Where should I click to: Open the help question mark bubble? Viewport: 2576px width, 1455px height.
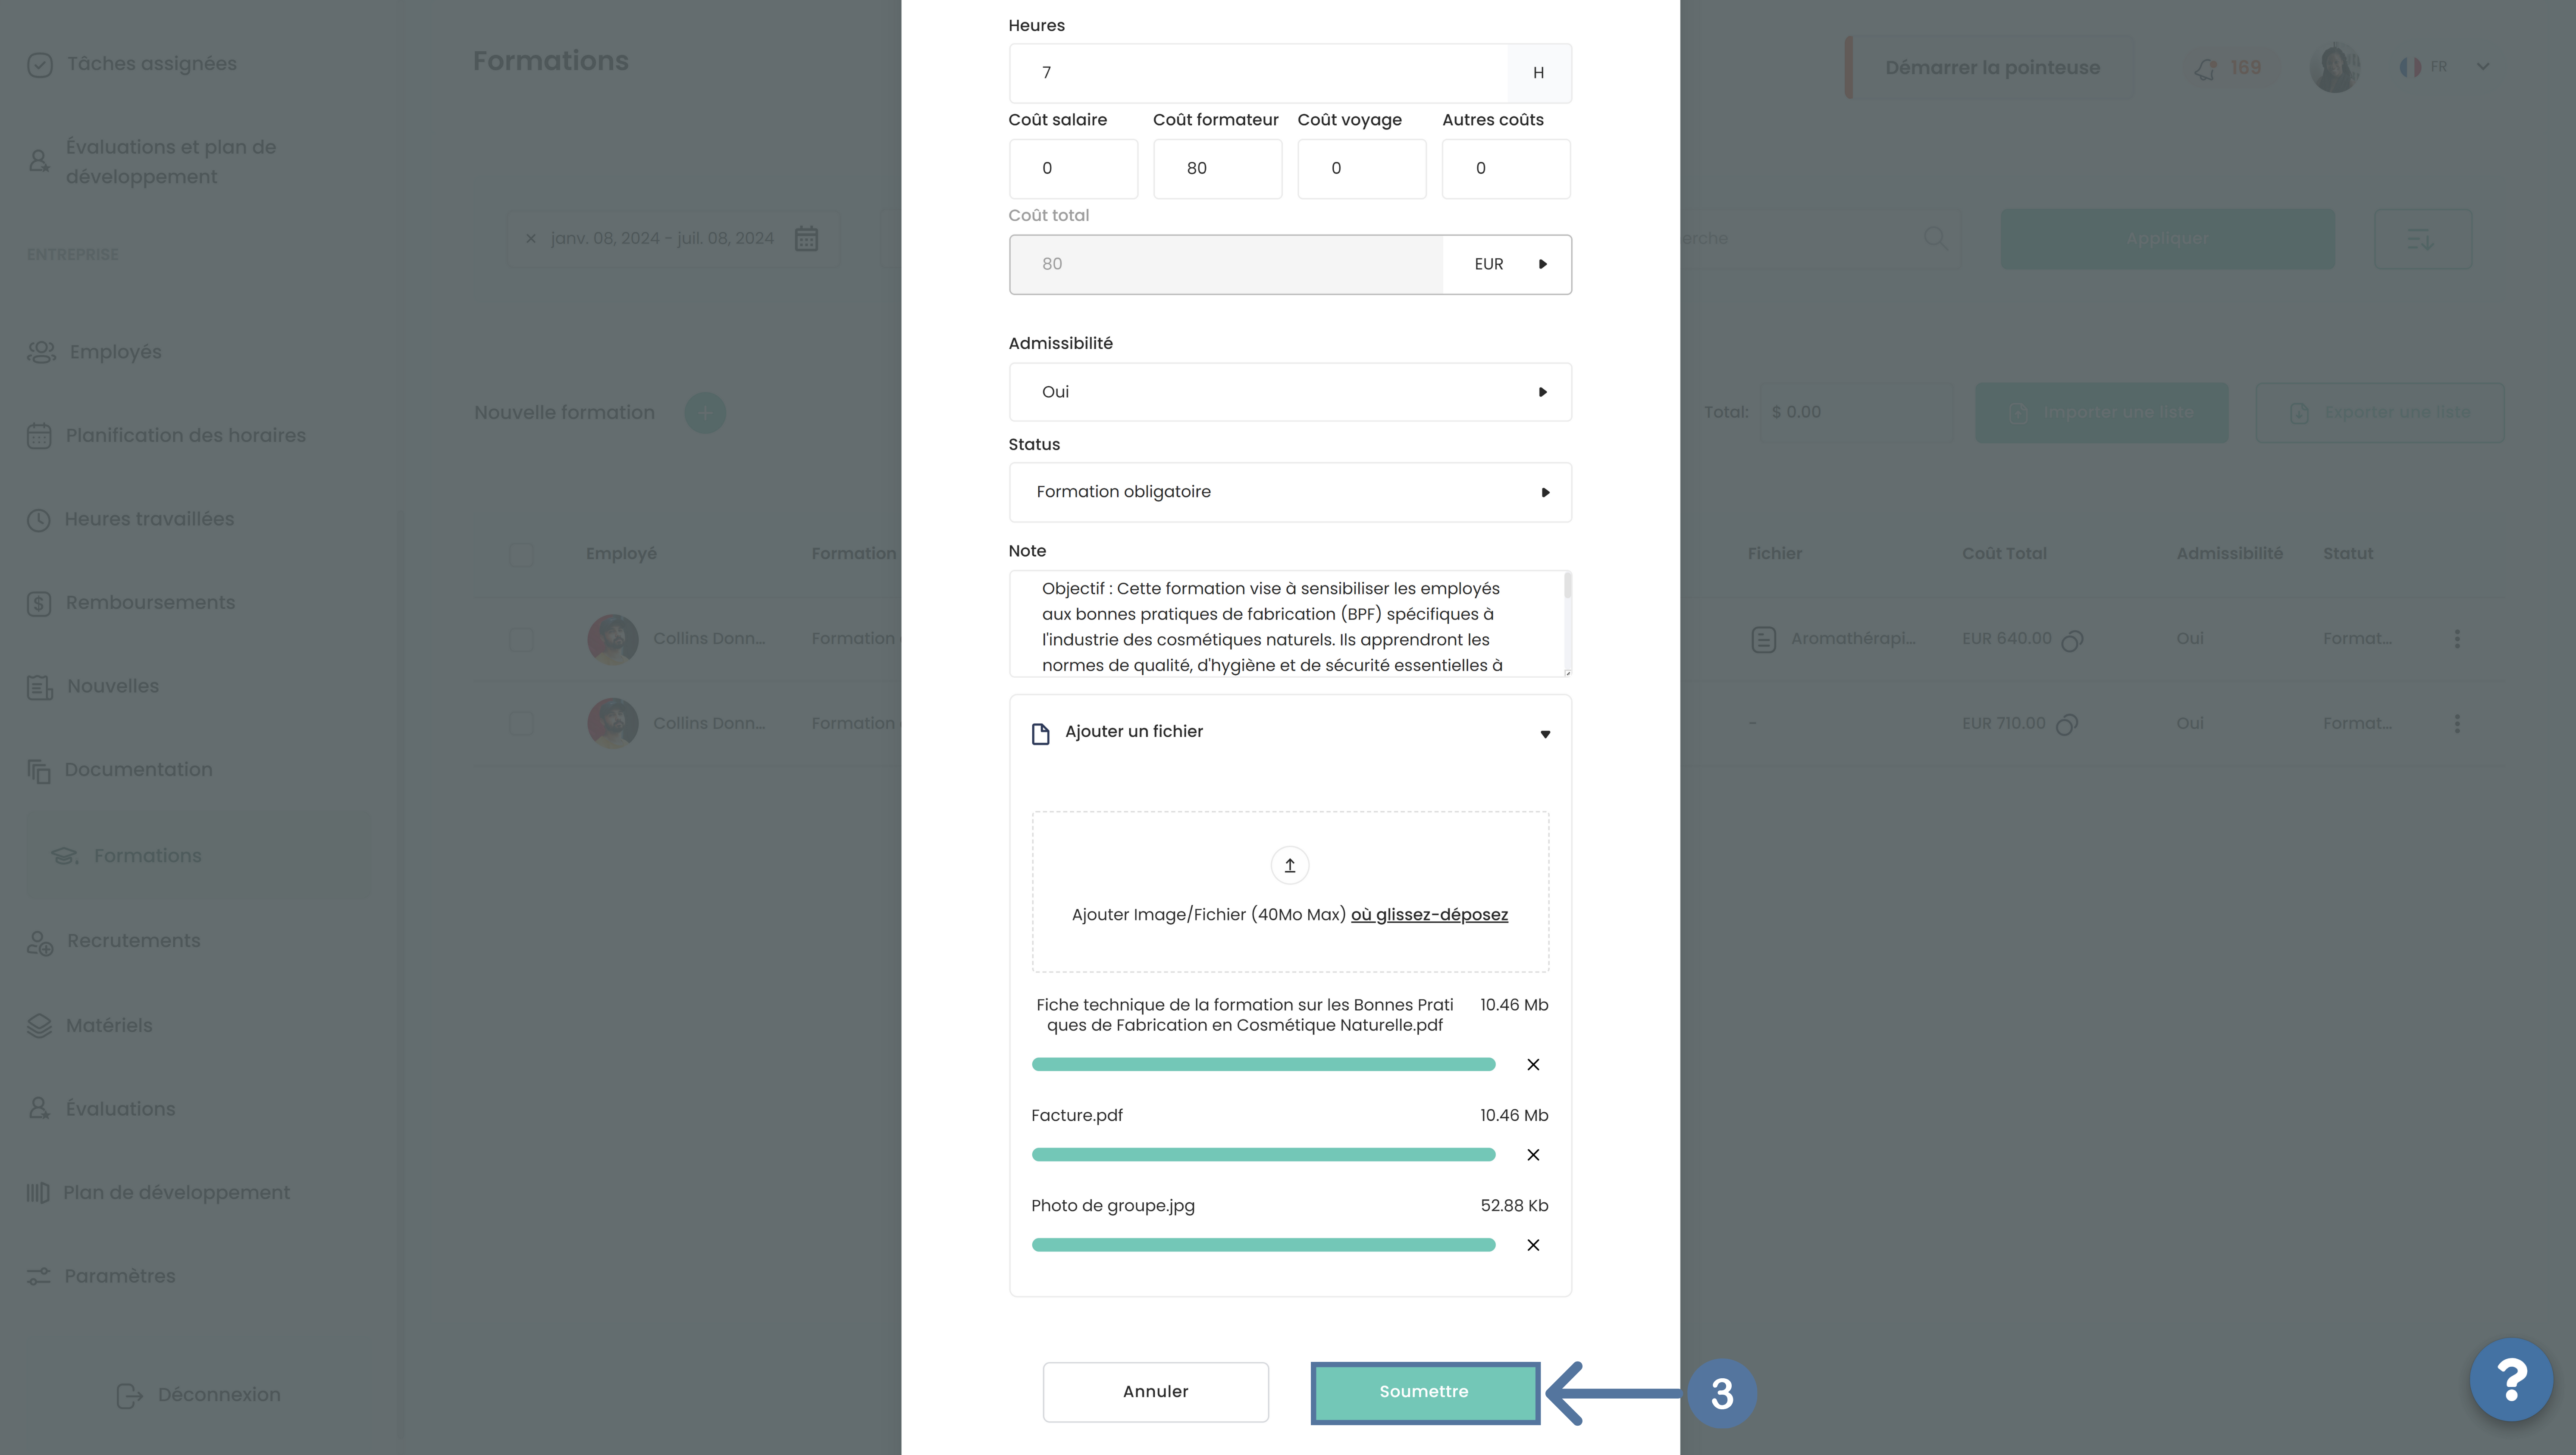pyautogui.click(x=2510, y=1380)
